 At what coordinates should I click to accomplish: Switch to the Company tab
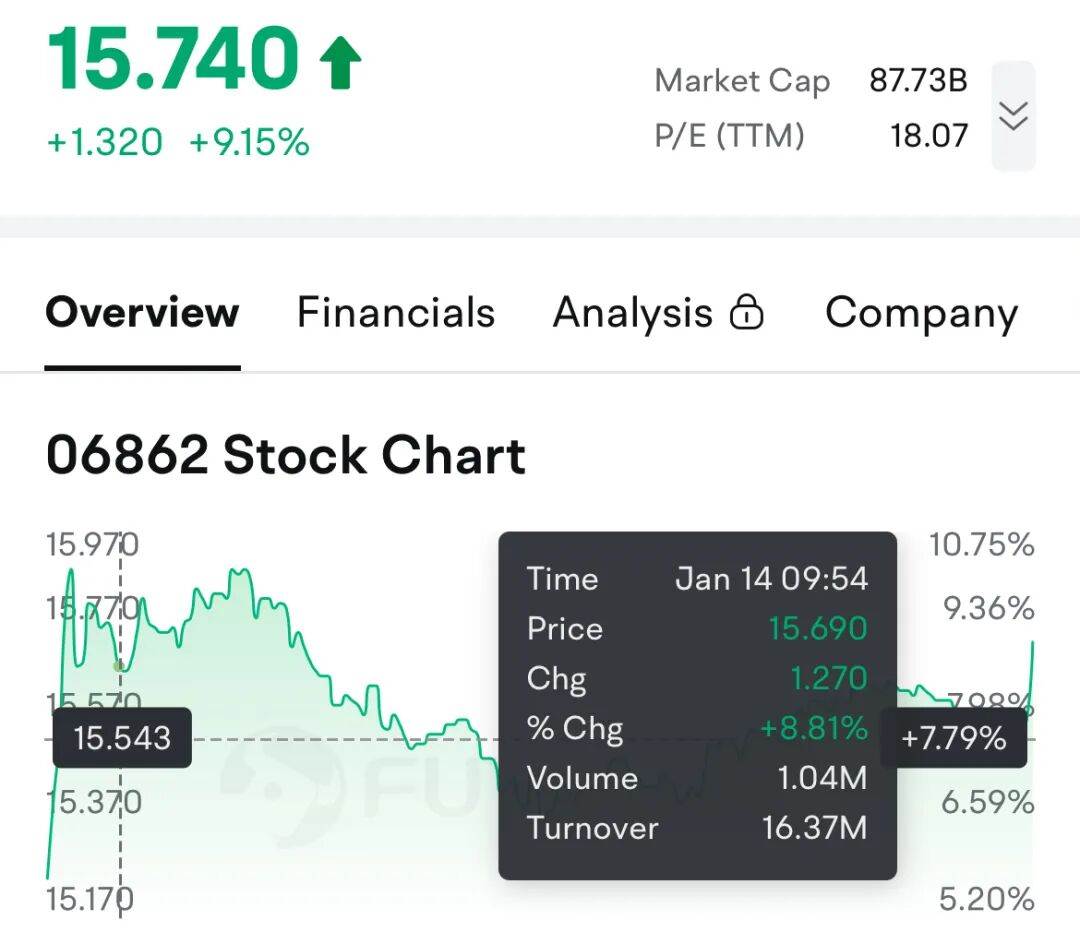coord(921,313)
